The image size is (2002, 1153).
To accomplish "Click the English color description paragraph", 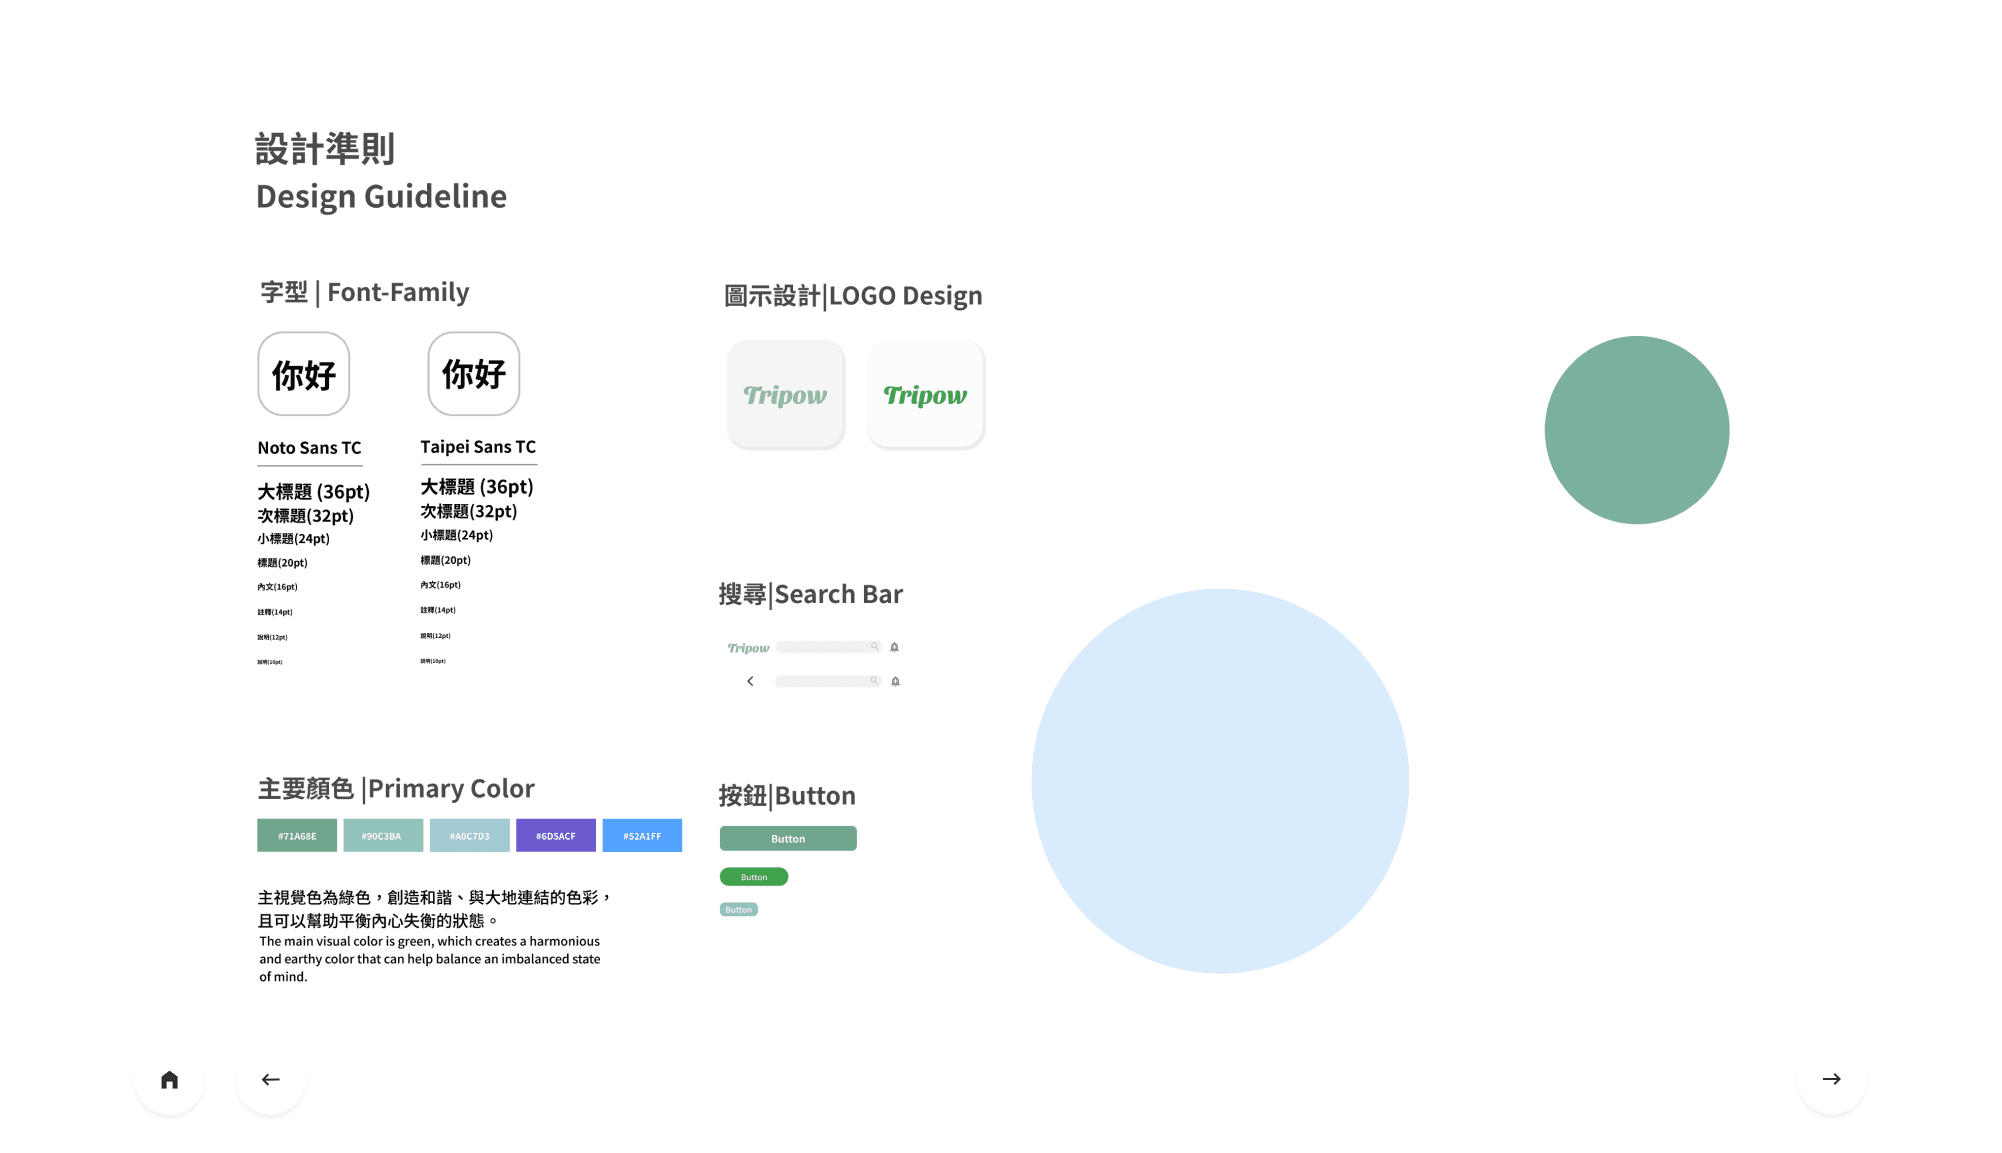I will pos(430,959).
